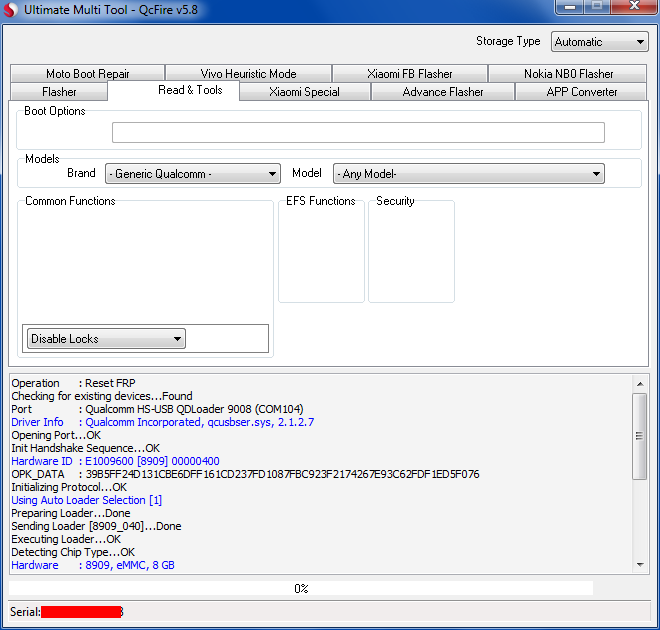Click 'Opening Port...OK' log line
Viewport: 660px width, 630px height.
tap(56, 435)
